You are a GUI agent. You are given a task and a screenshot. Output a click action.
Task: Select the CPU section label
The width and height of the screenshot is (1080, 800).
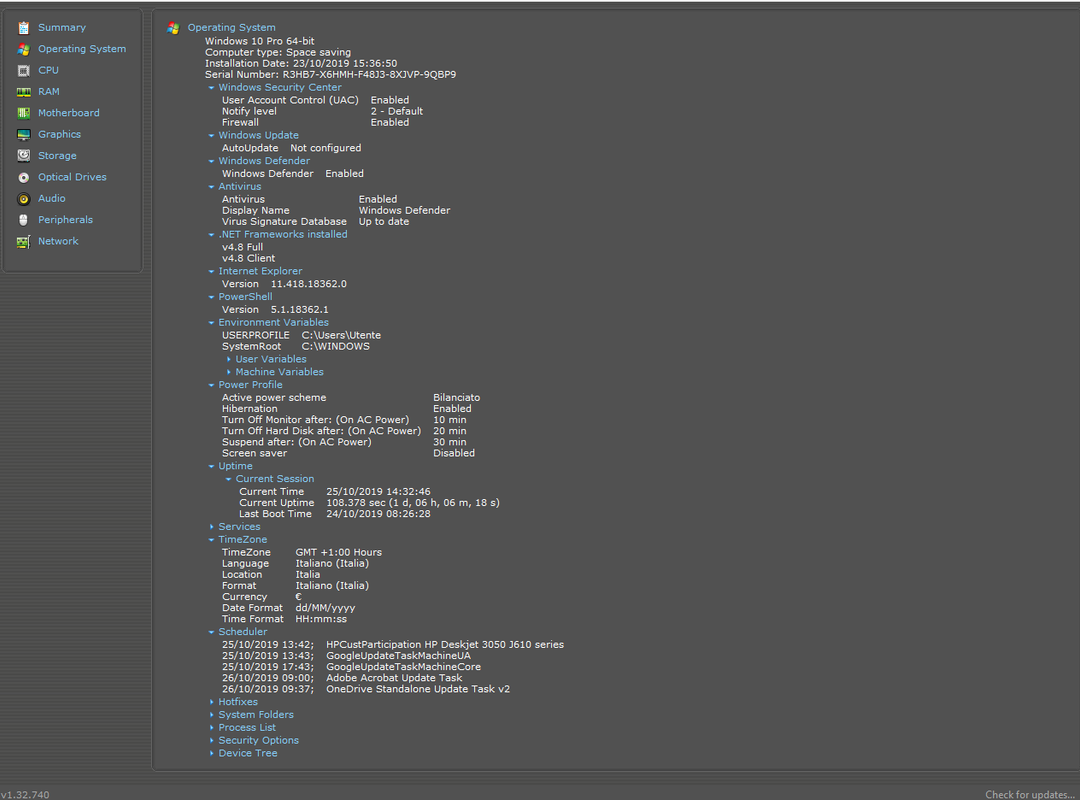pos(48,70)
